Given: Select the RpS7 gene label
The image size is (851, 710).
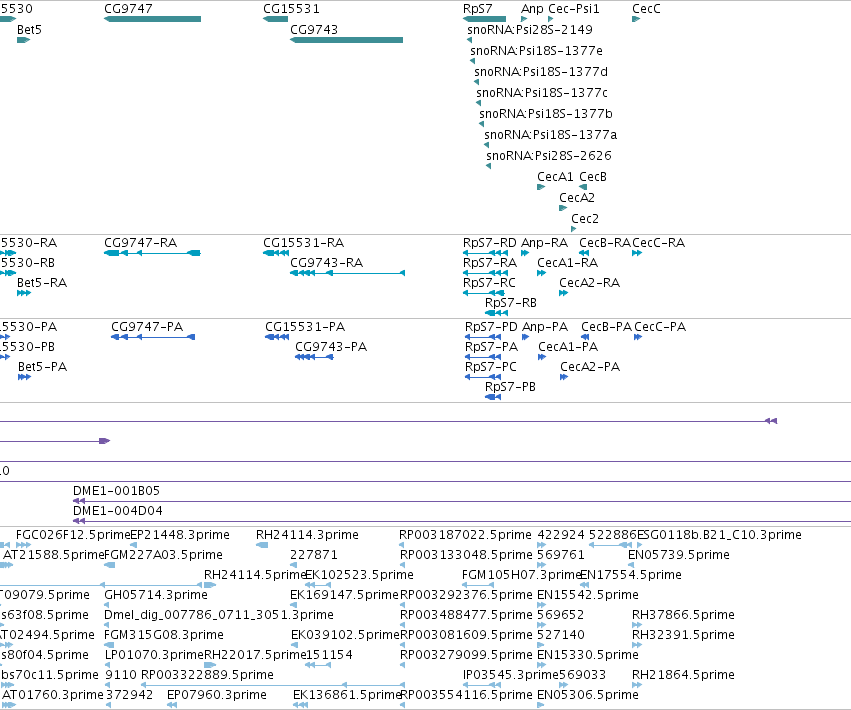Looking at the screenshot, I should click(x=478, y=9).
